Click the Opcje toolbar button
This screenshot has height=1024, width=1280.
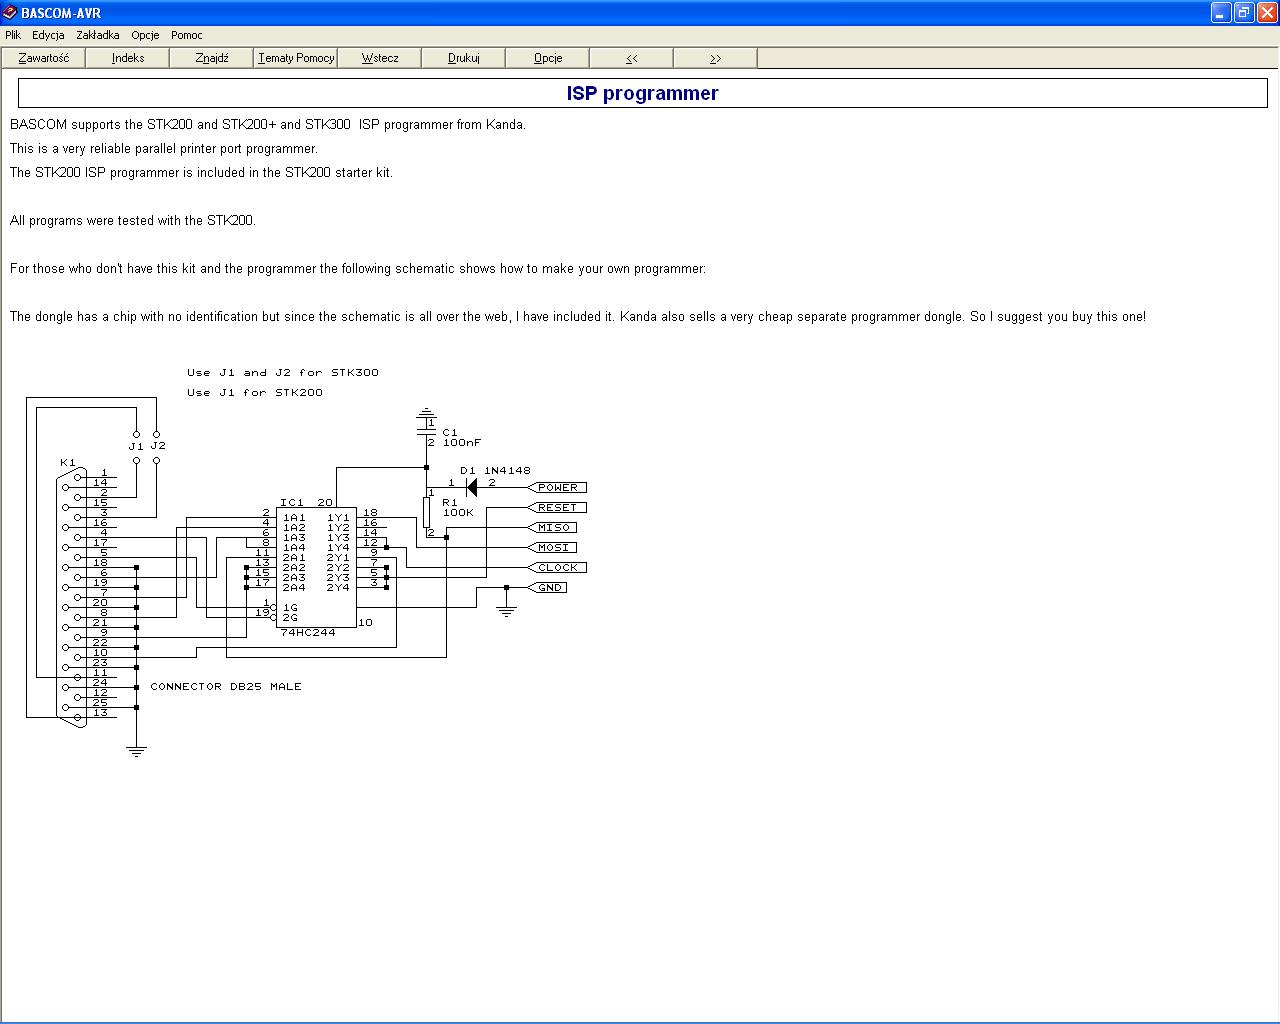548,58
